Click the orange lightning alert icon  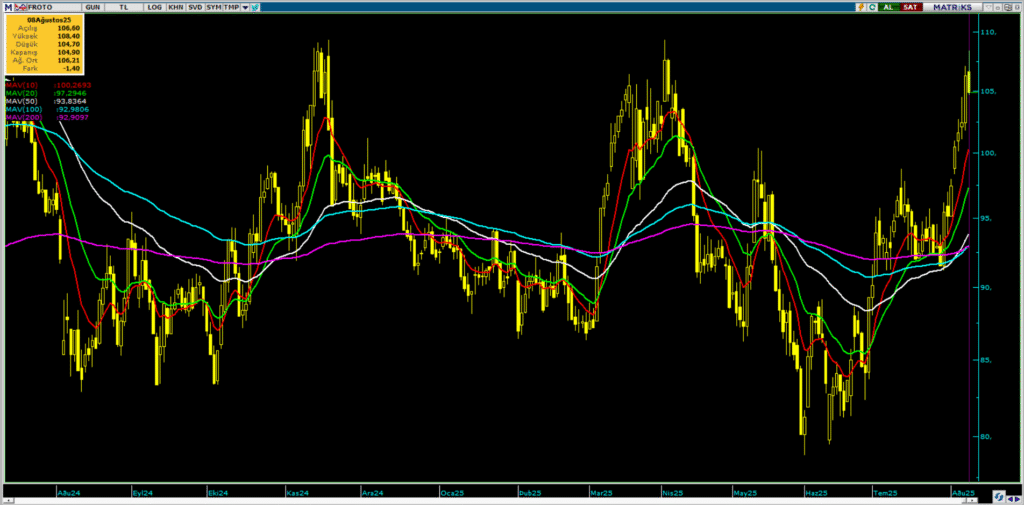[859, 7]
